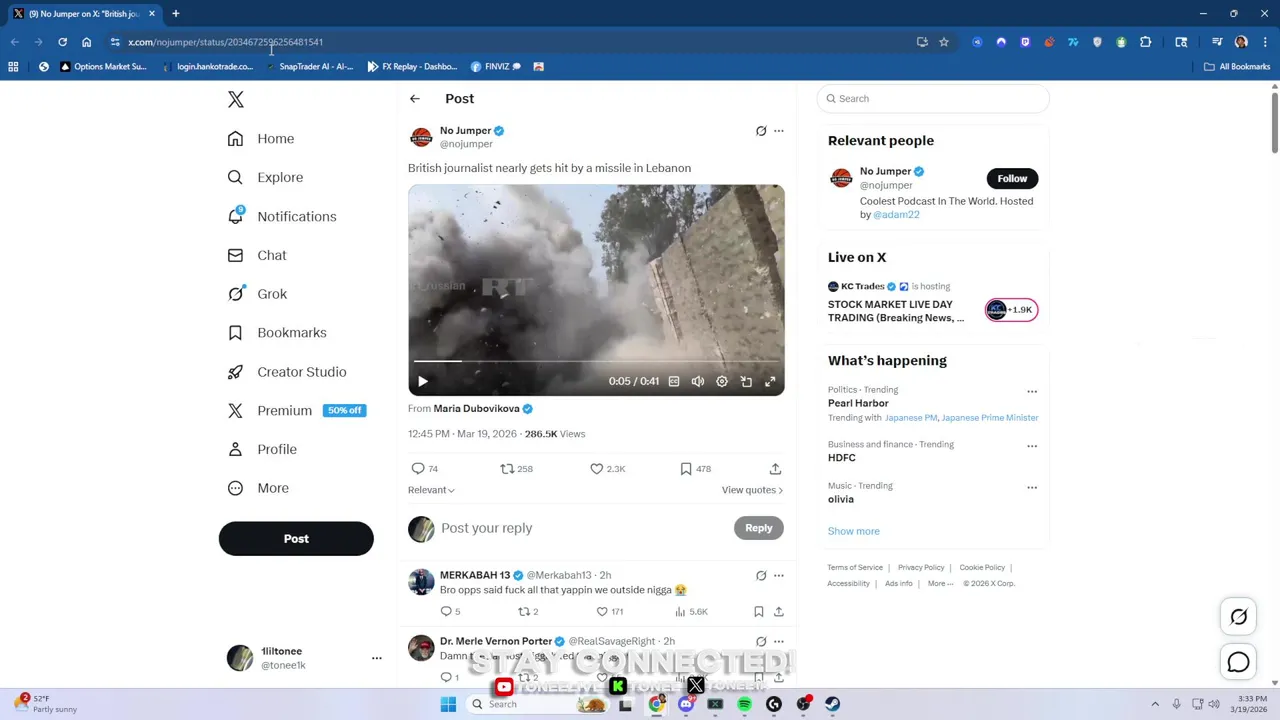Expand the Relevant replies sort dropdown
The height and width of the screenshot is (720, 1280).
431,490
